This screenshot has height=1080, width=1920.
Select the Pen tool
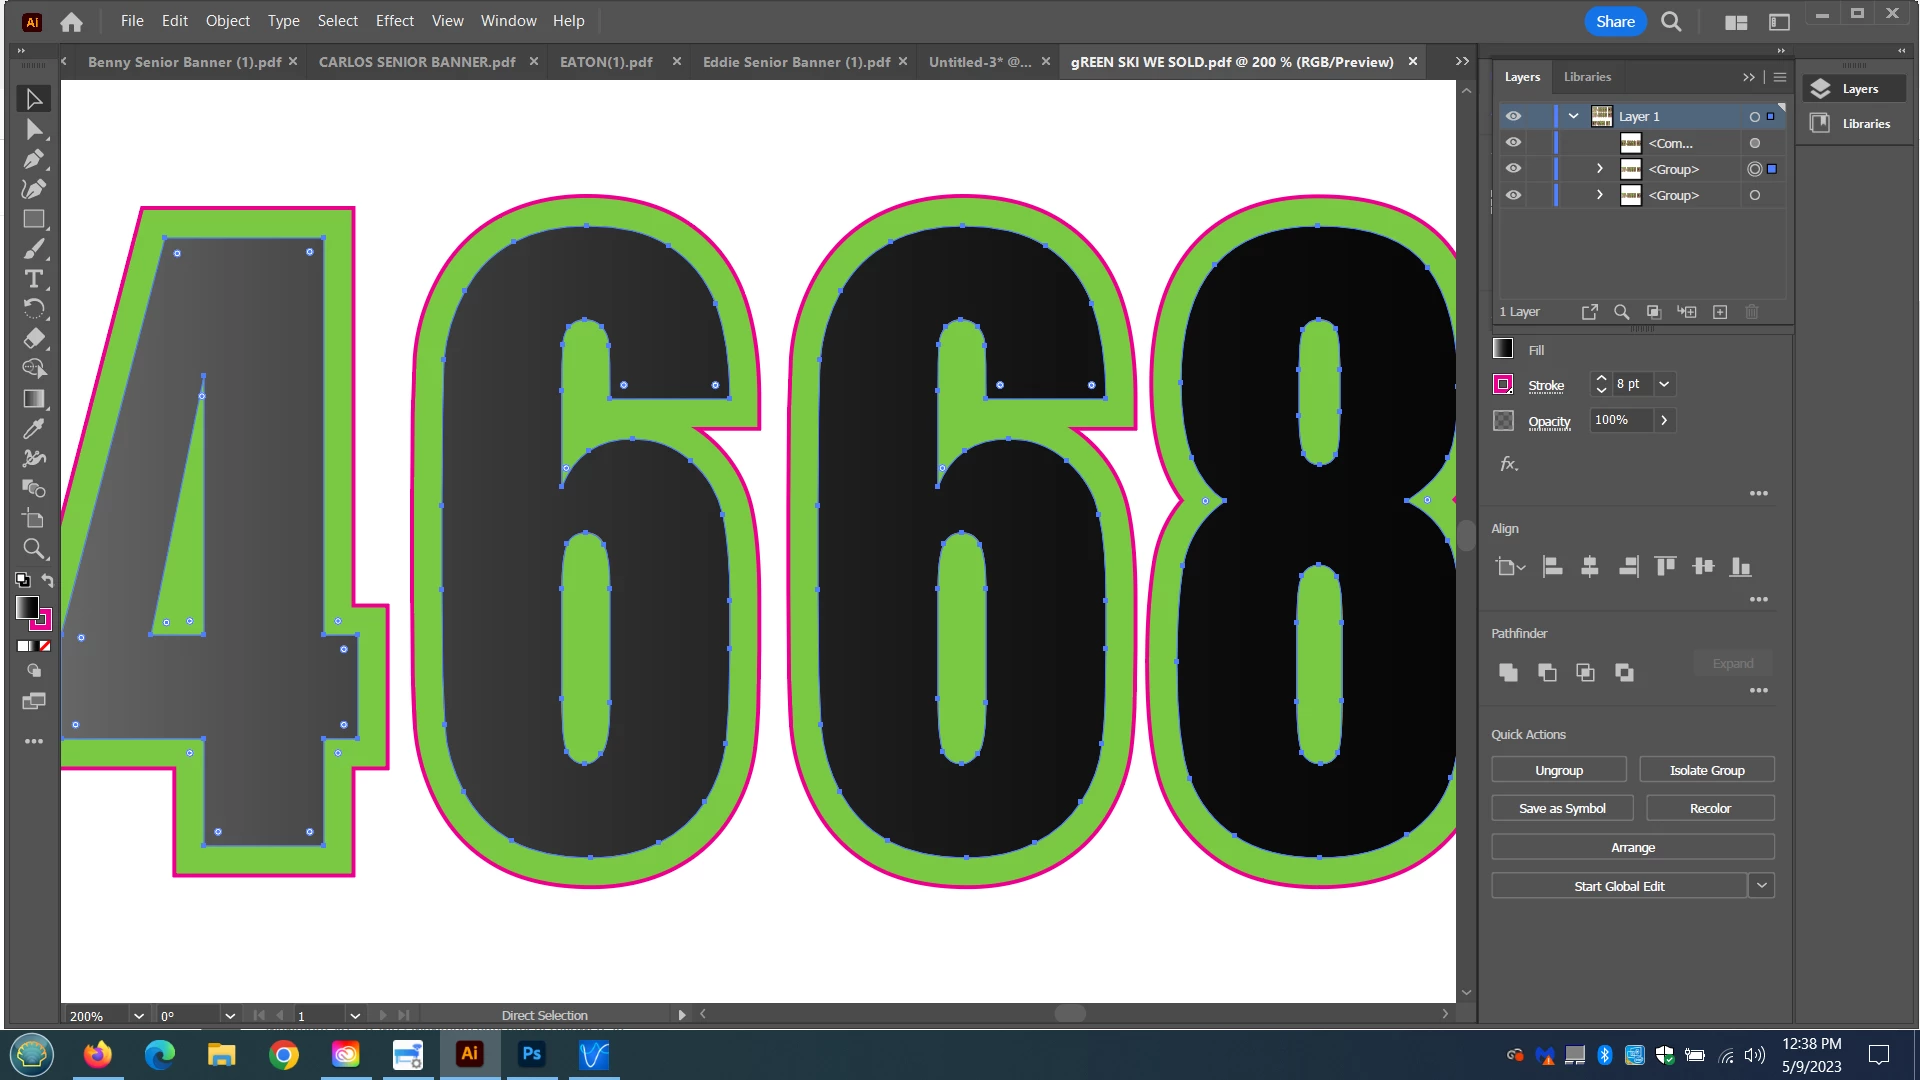coord(33,159)
